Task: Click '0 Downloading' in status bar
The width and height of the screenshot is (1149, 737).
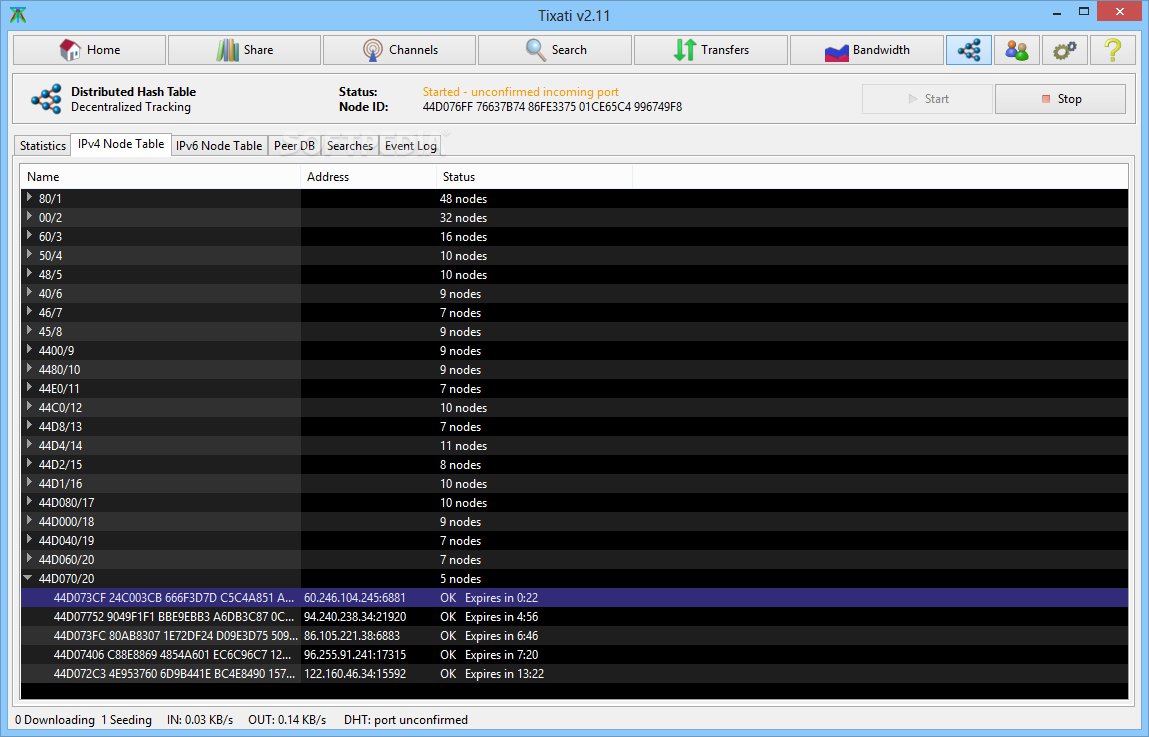Action: 55,719
